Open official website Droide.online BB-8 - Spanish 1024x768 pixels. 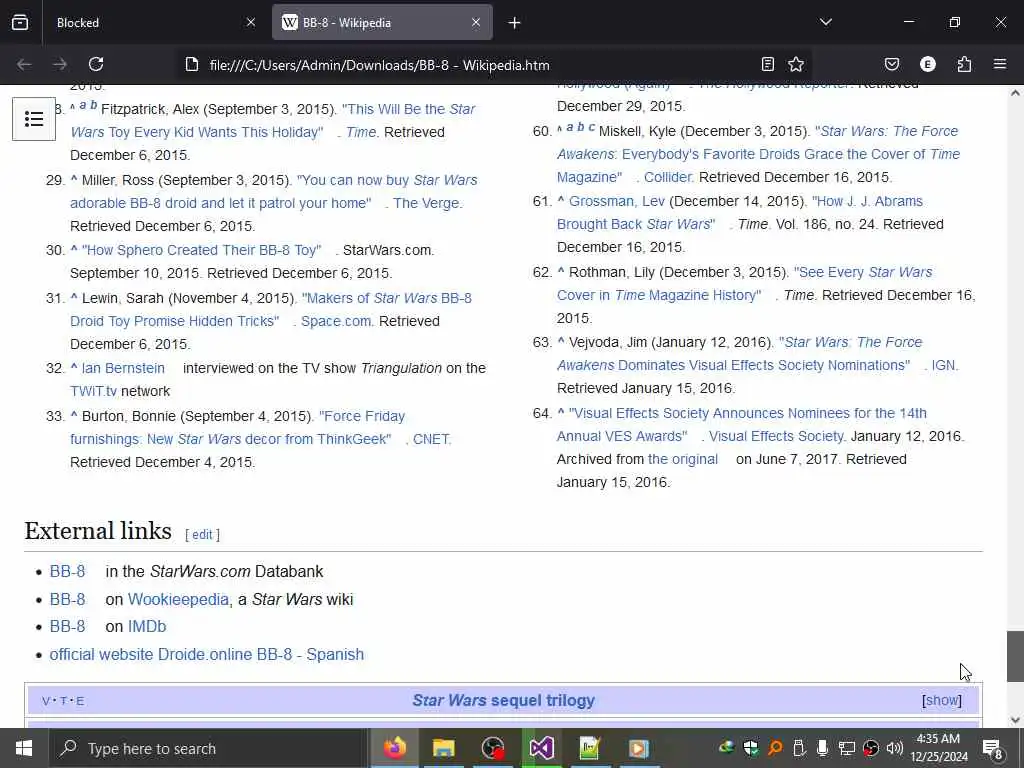[x=206, y=654]
